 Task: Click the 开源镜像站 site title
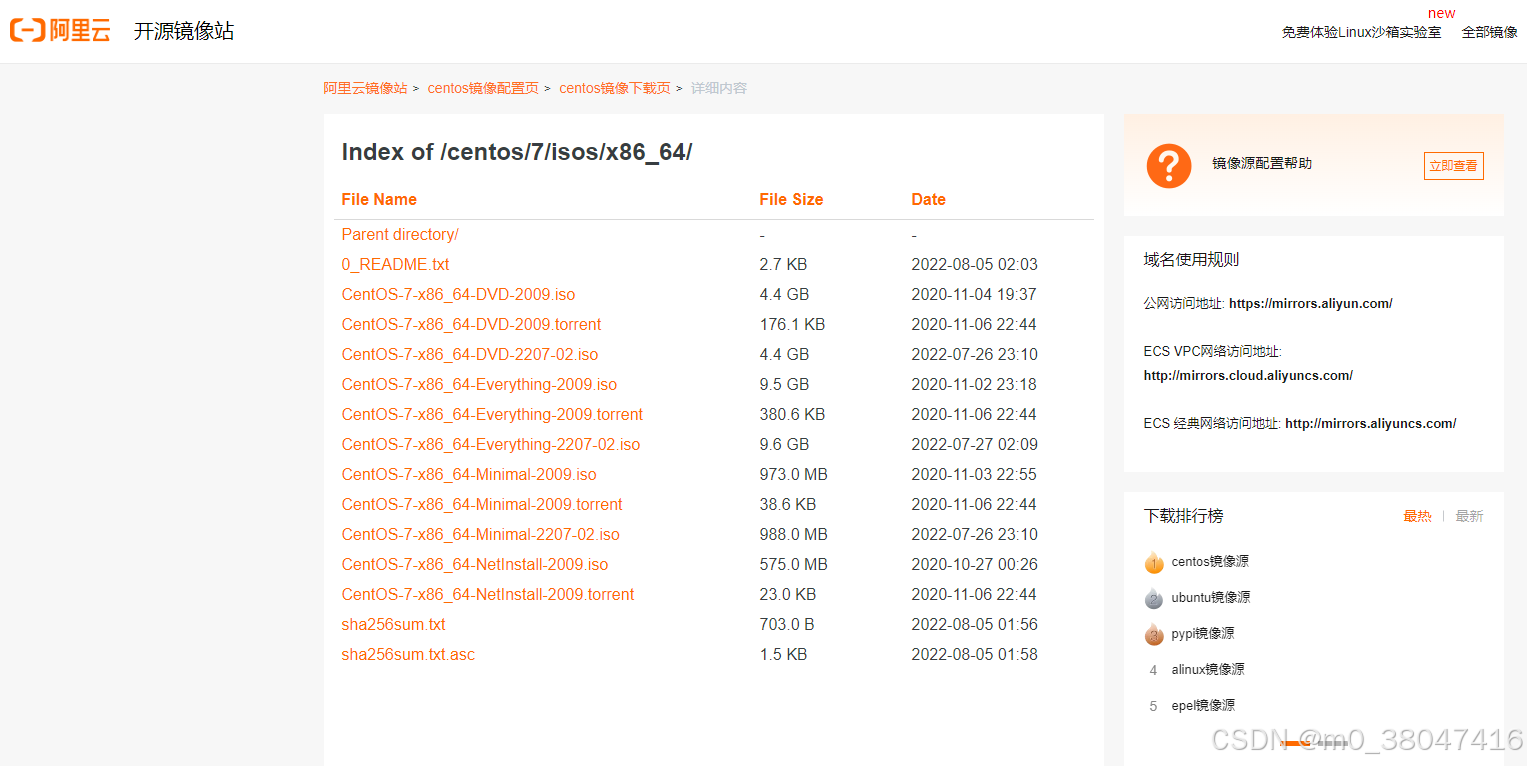184,31
